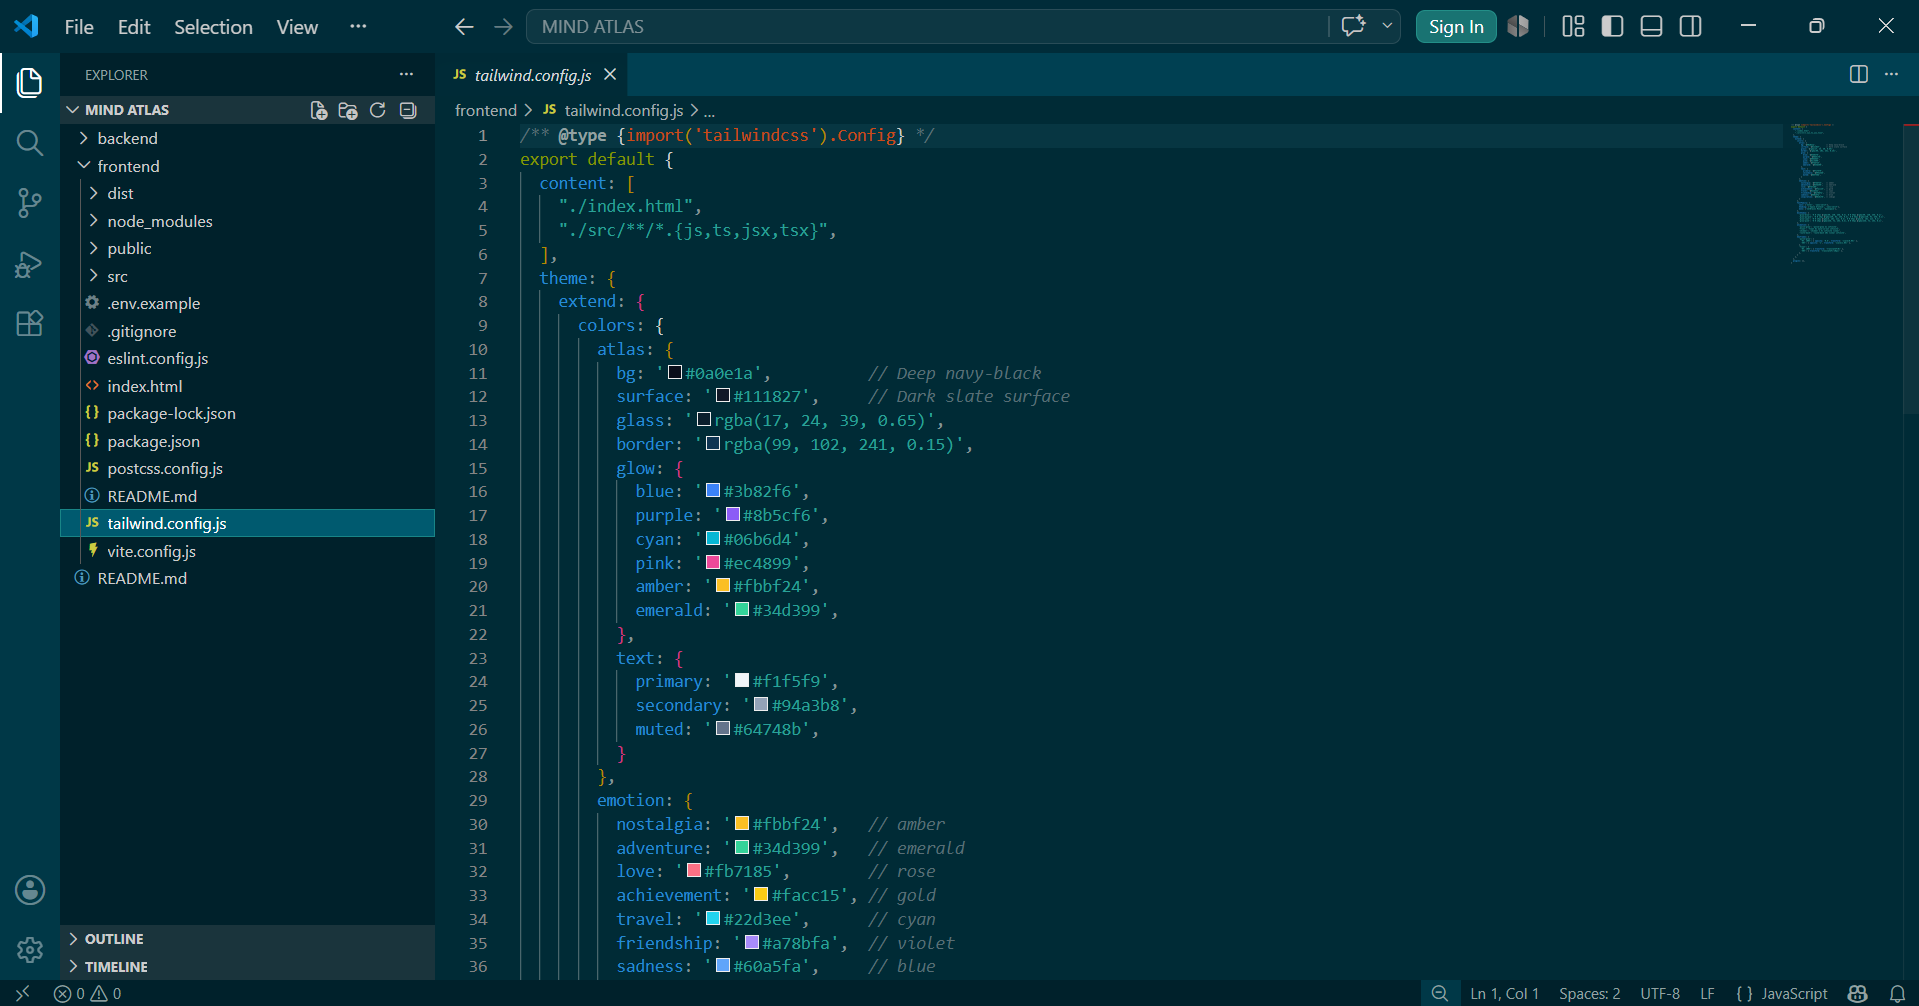The width and height of the screenshot is (1919, 1006).
Task: Expand the src folder
Action: (x=247, y=276)
